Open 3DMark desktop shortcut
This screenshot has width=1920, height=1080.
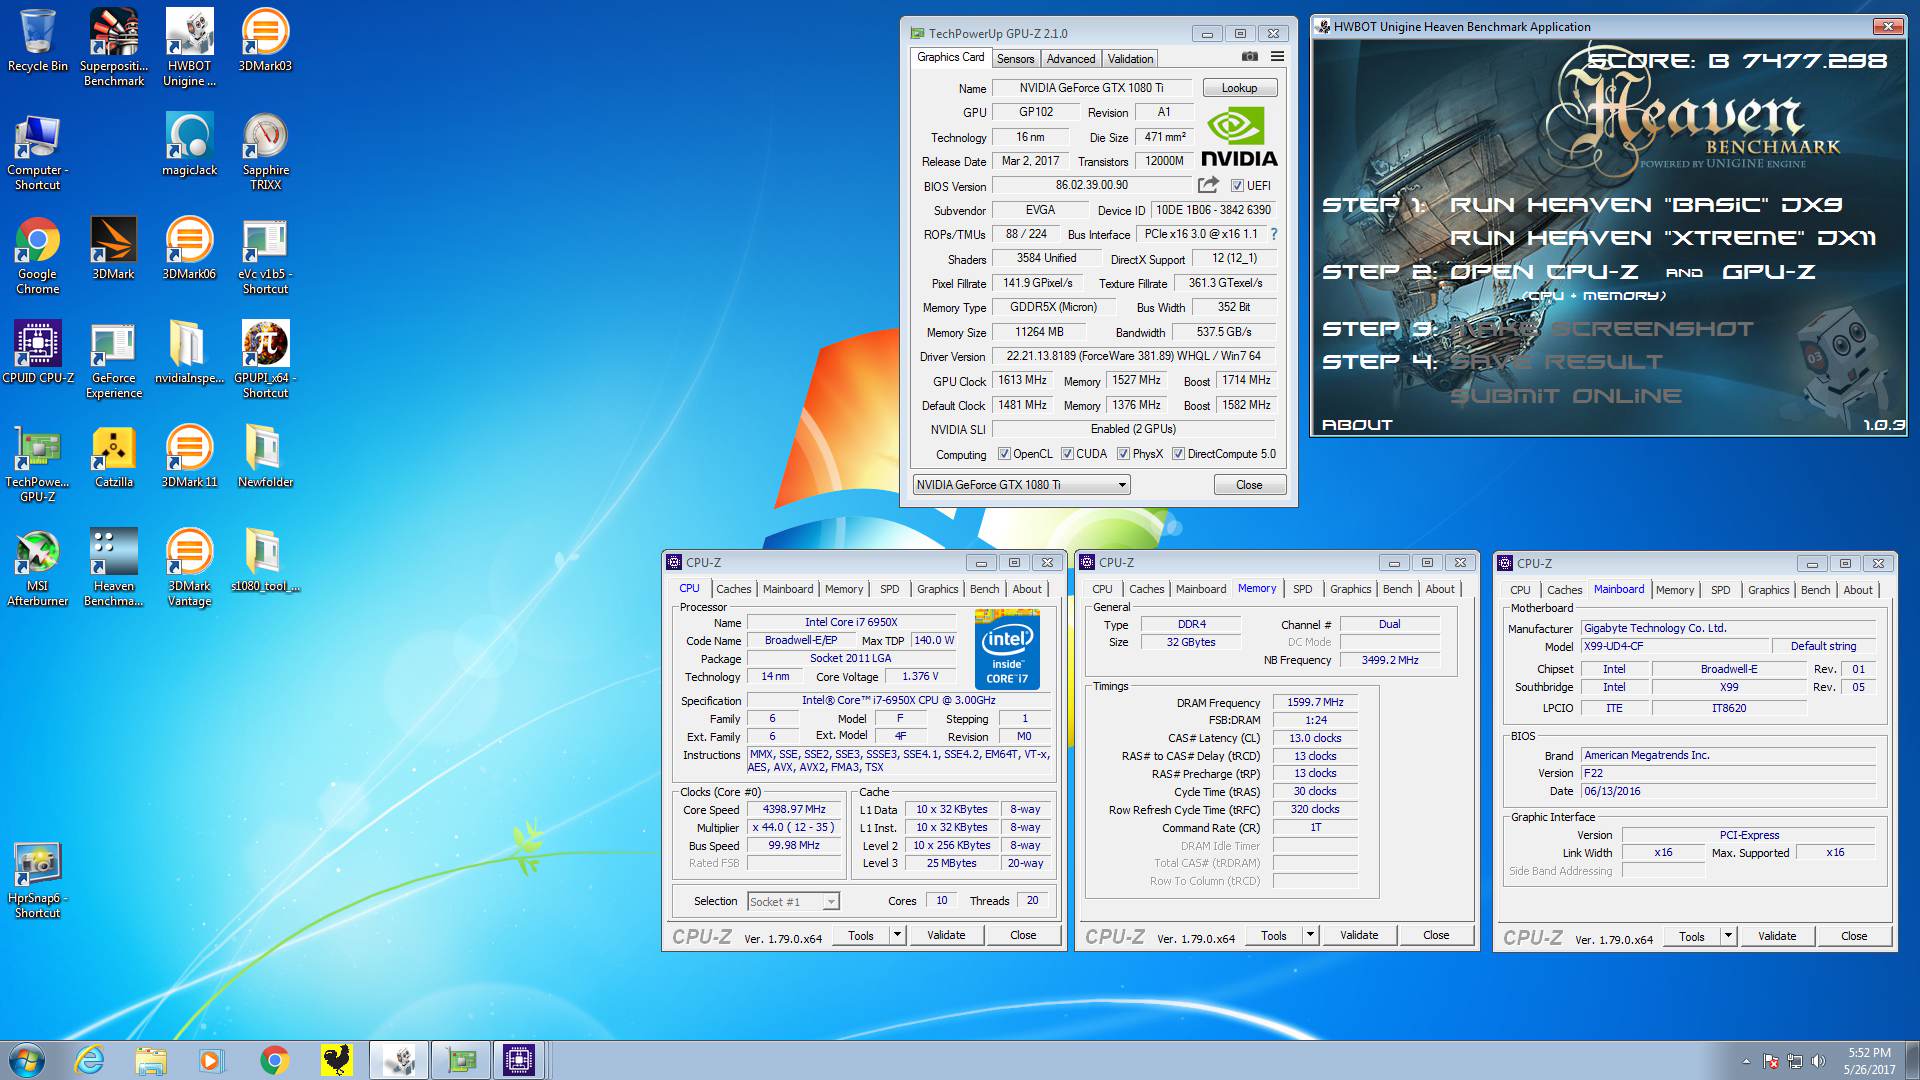[x=113, y=249]
